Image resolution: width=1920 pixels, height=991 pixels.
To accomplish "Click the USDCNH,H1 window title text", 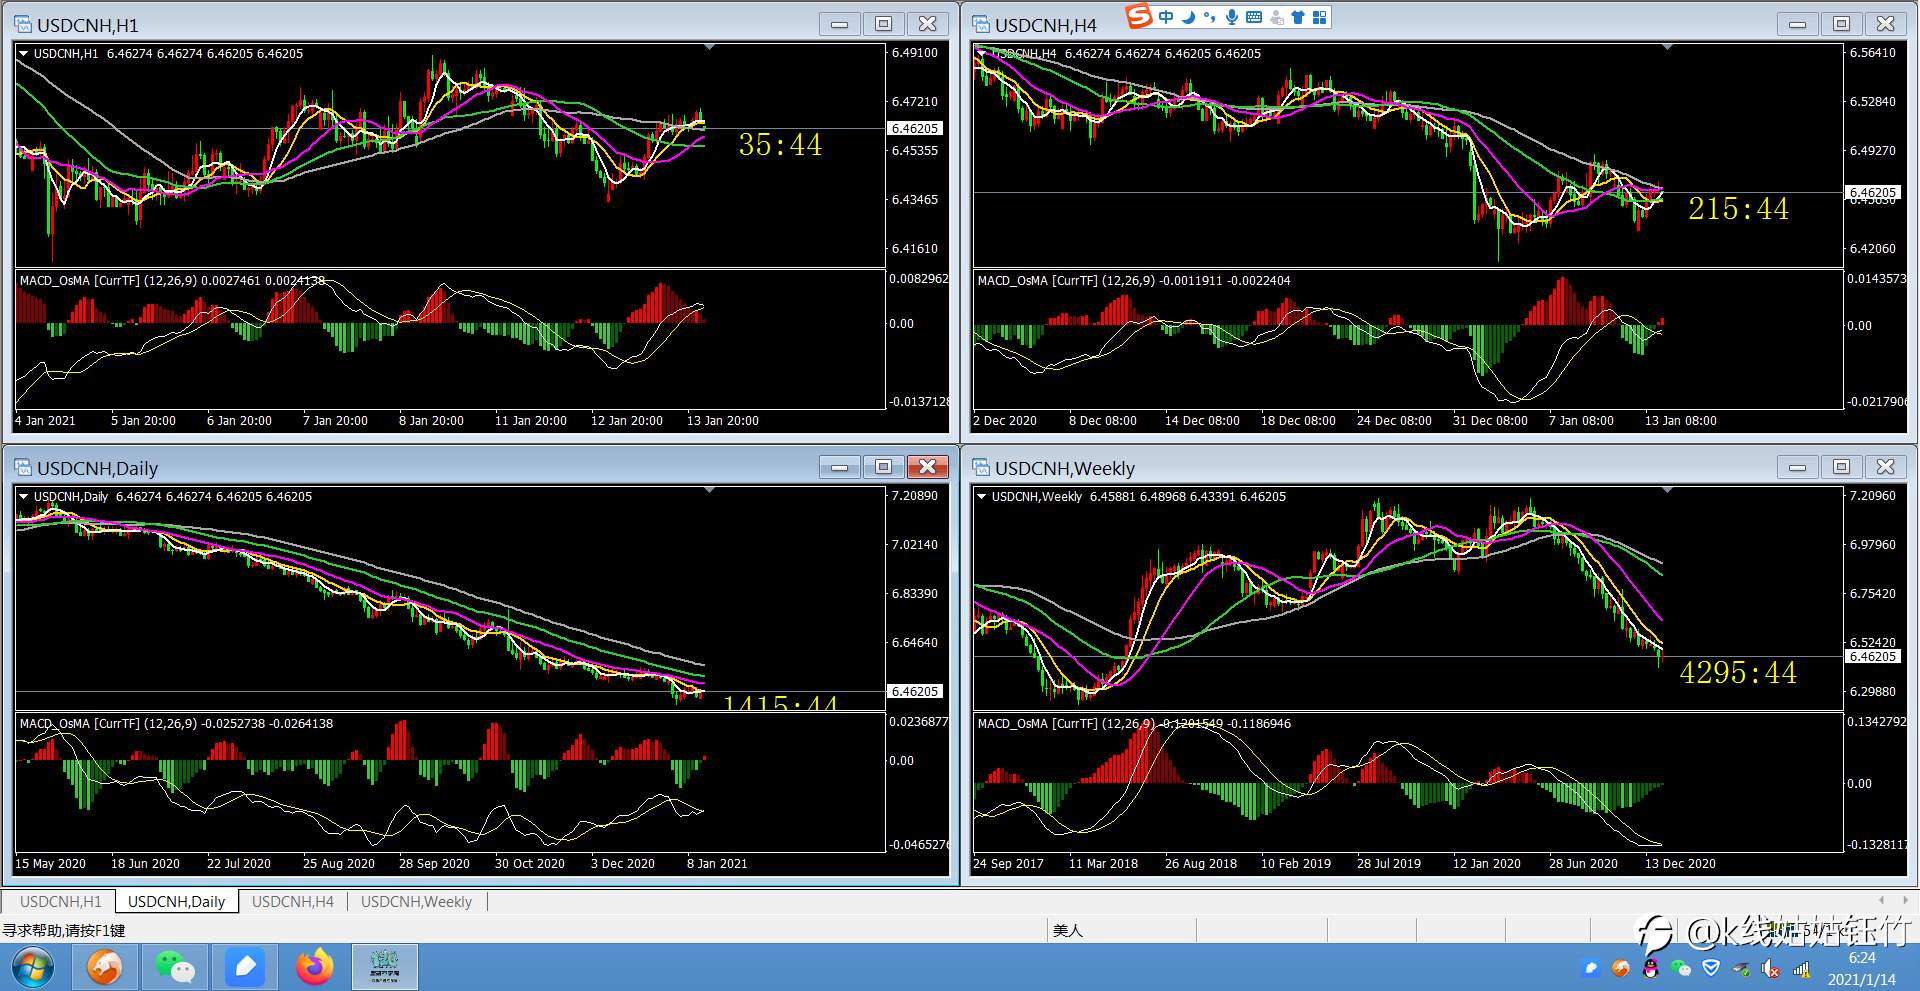I will [x=88, y=25].
